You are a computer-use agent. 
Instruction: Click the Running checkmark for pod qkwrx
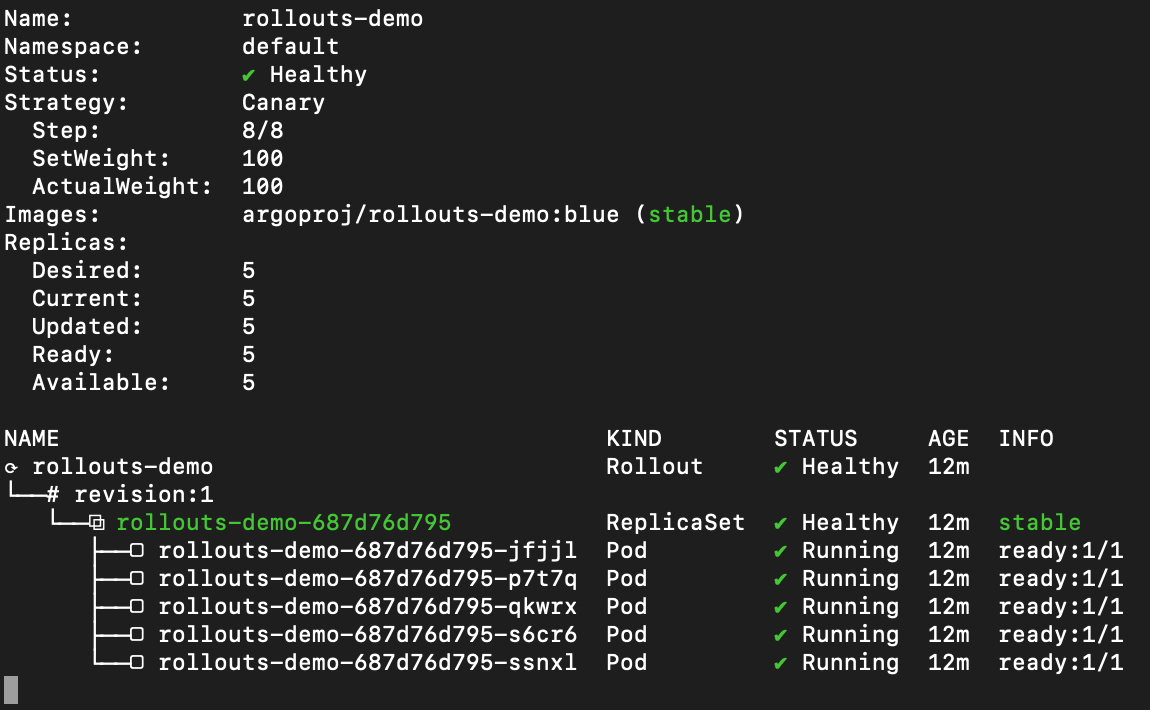(781, 607)
